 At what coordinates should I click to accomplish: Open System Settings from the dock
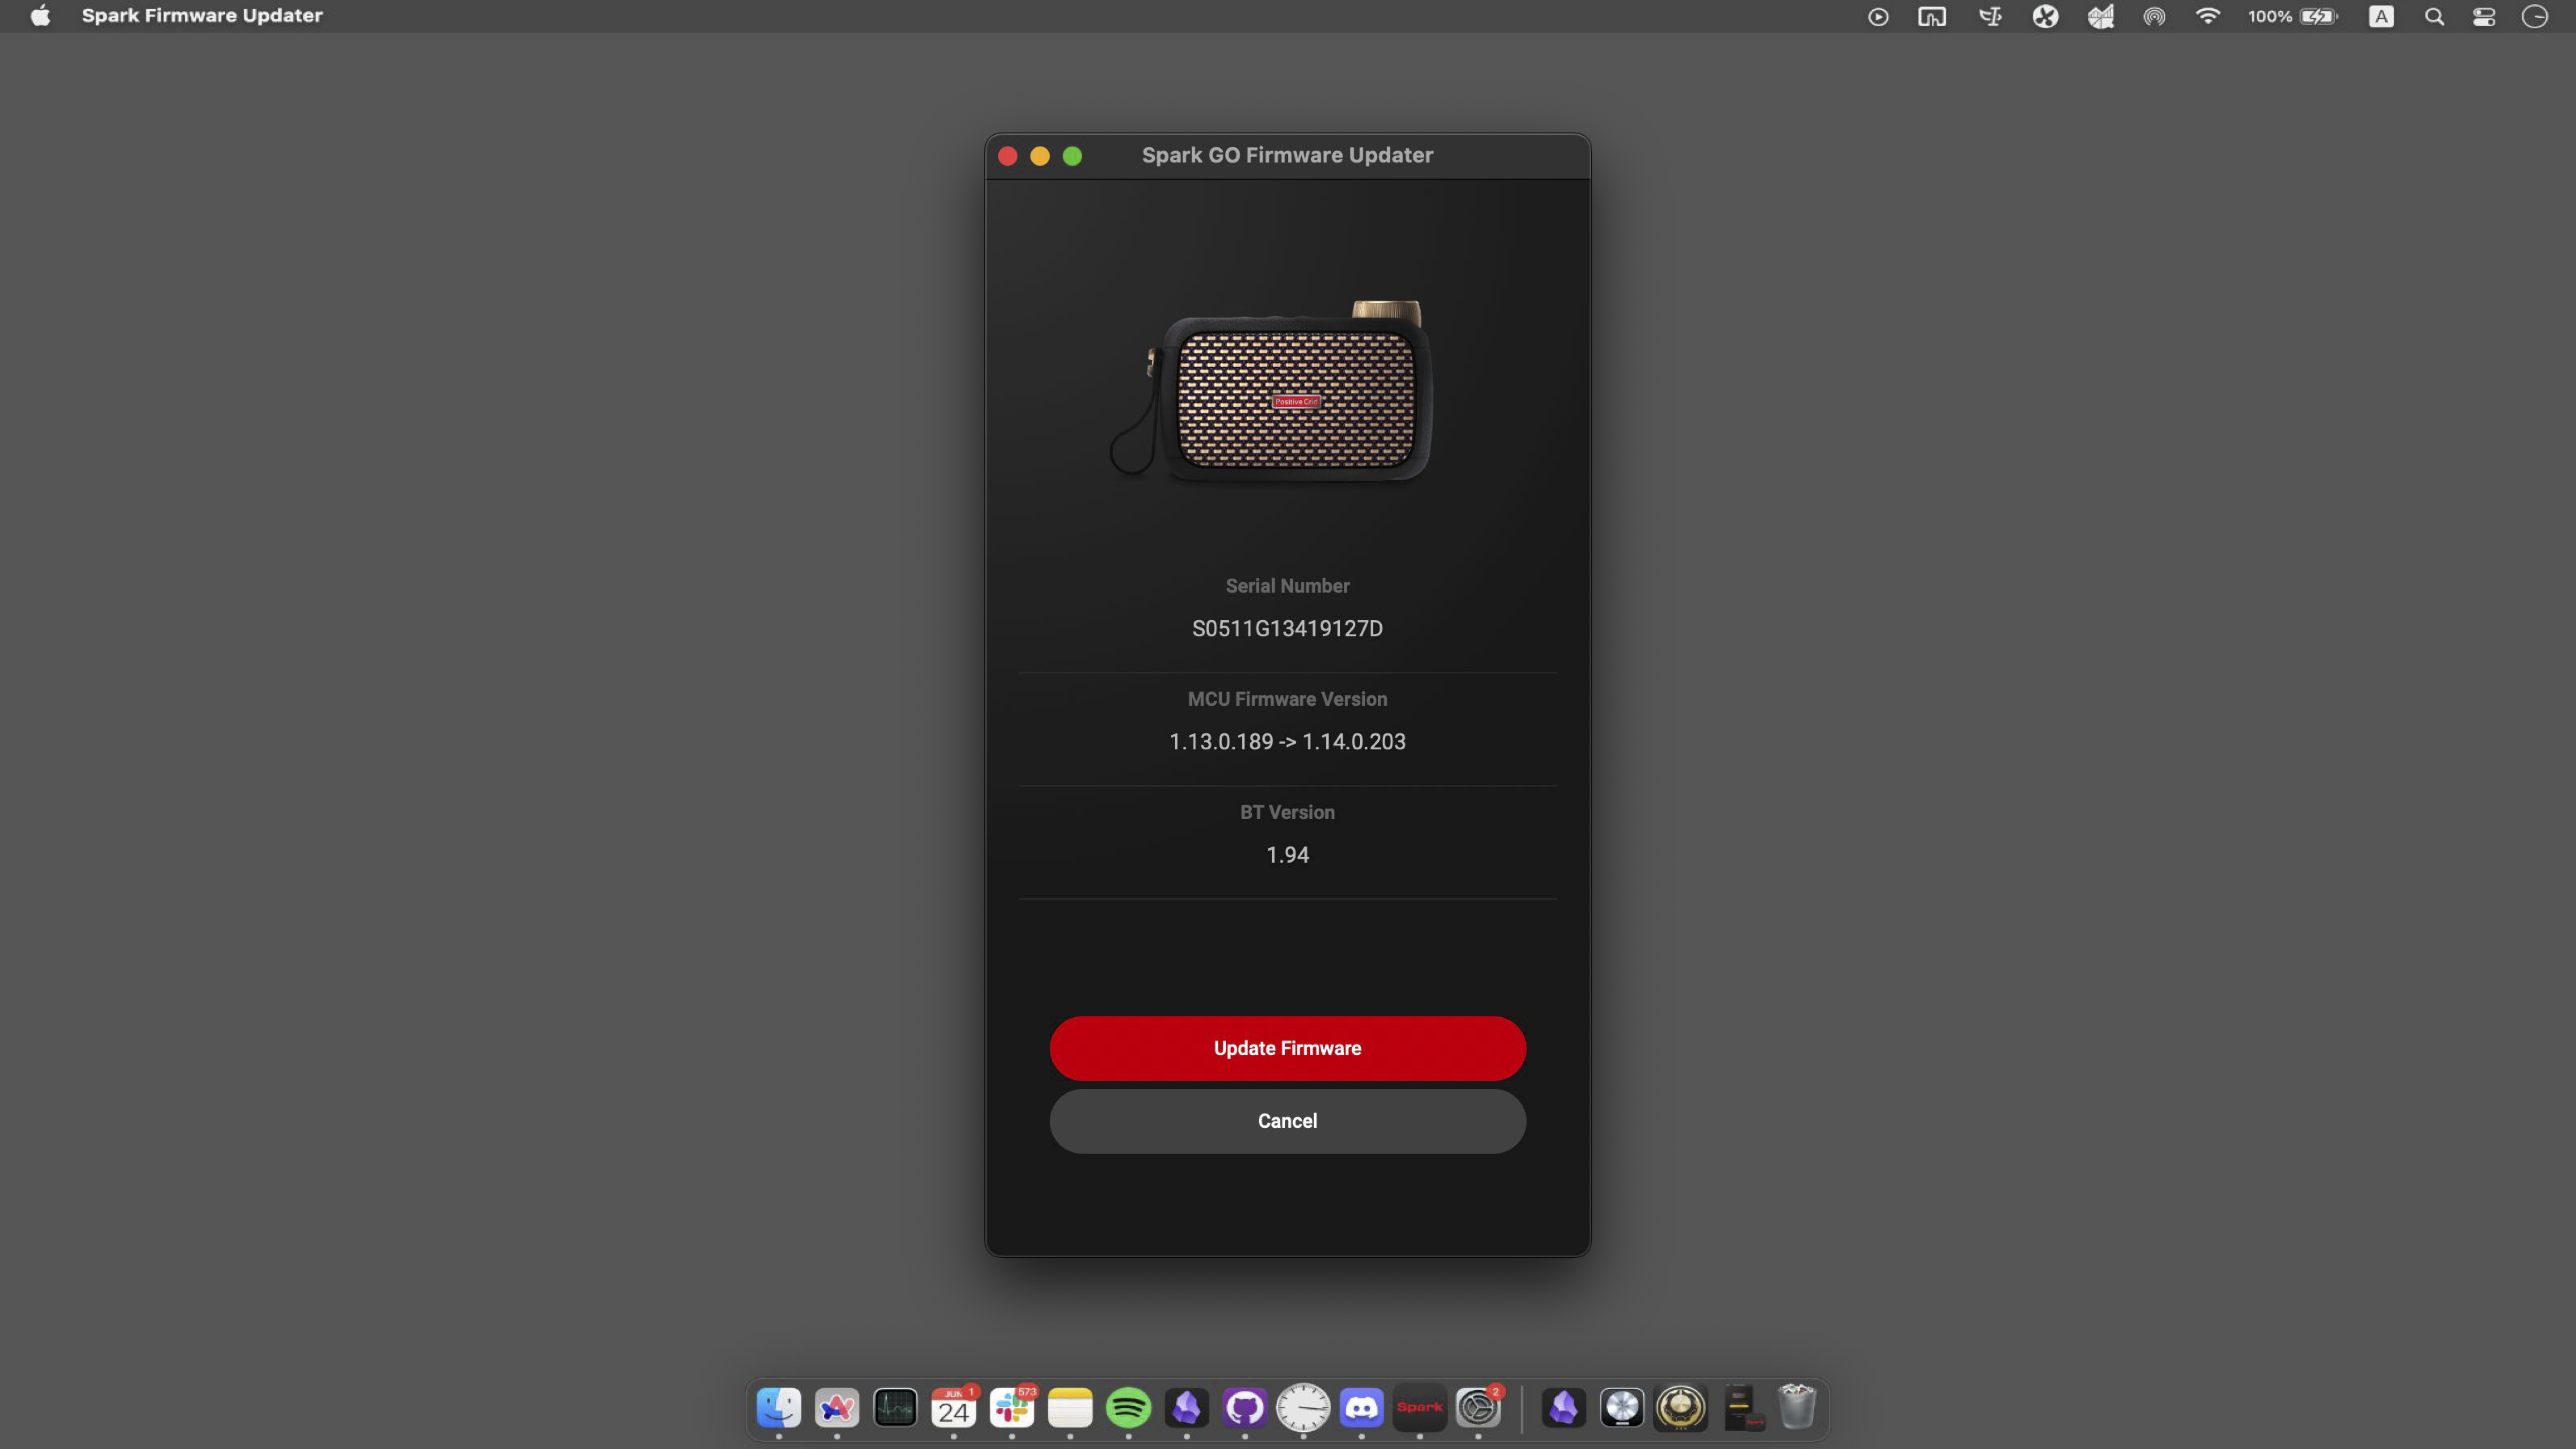coord(1478,1408)
